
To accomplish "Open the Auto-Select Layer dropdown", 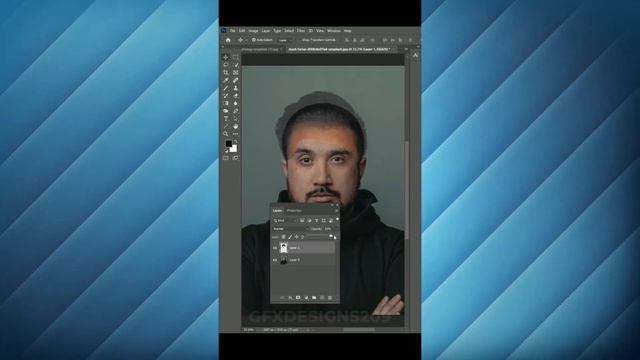I will [285, 40].
